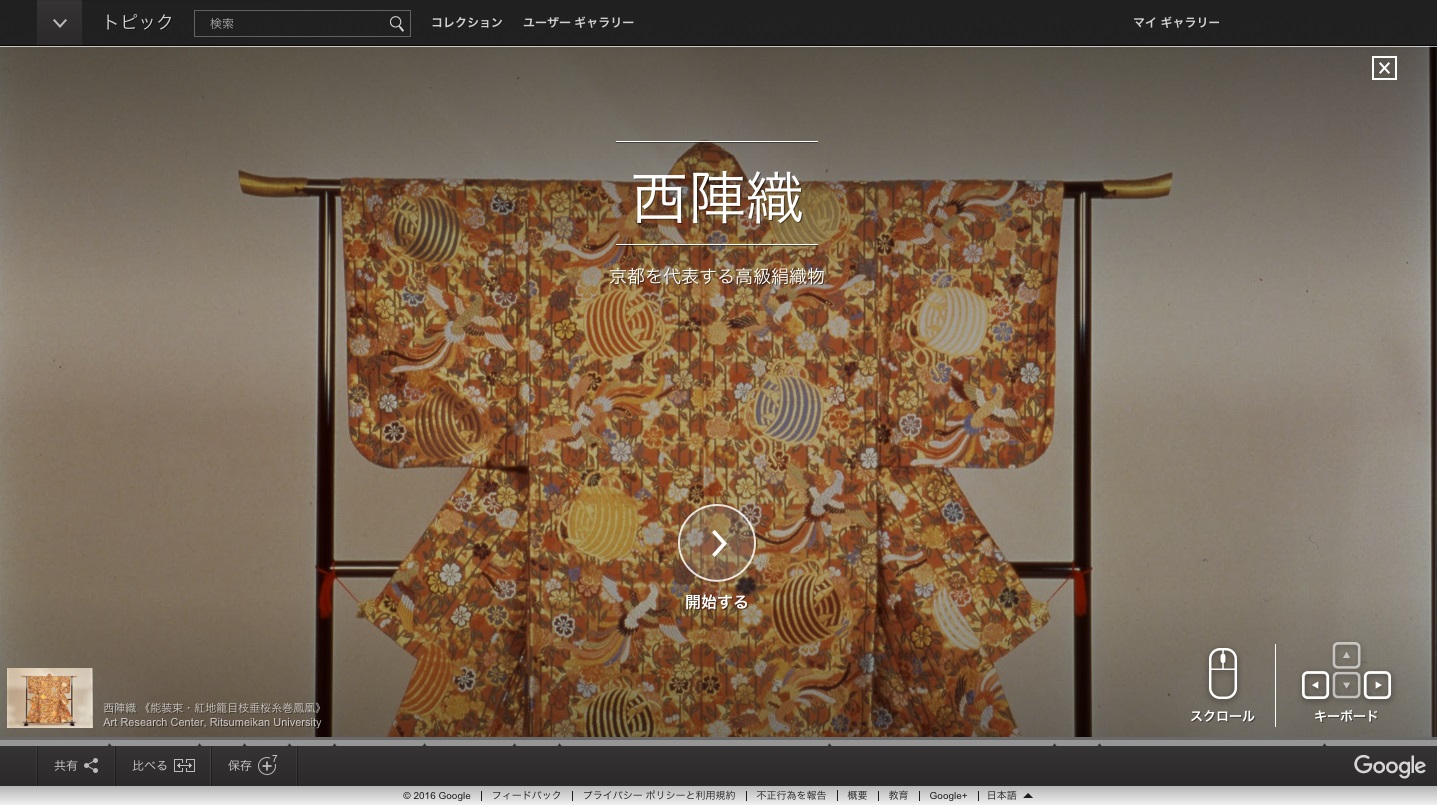
Task: Open 西陣織《能装束・紅地籠目枝垂桜糸巻鳳凰》caption link
Action: tap(213, 708)
